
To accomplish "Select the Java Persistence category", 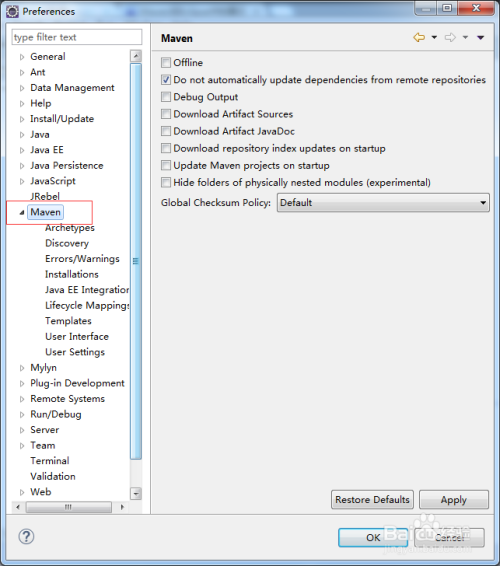I will [66, 165].
